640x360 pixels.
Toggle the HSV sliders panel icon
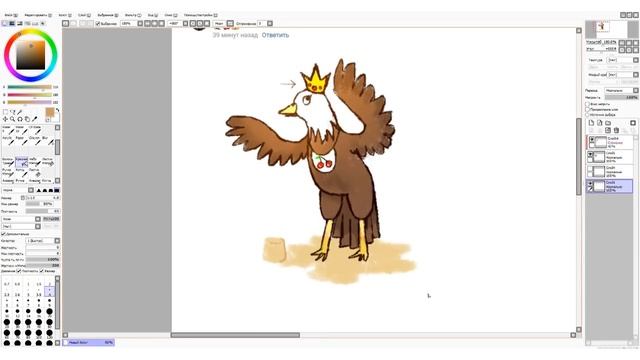tap(20, 24)
